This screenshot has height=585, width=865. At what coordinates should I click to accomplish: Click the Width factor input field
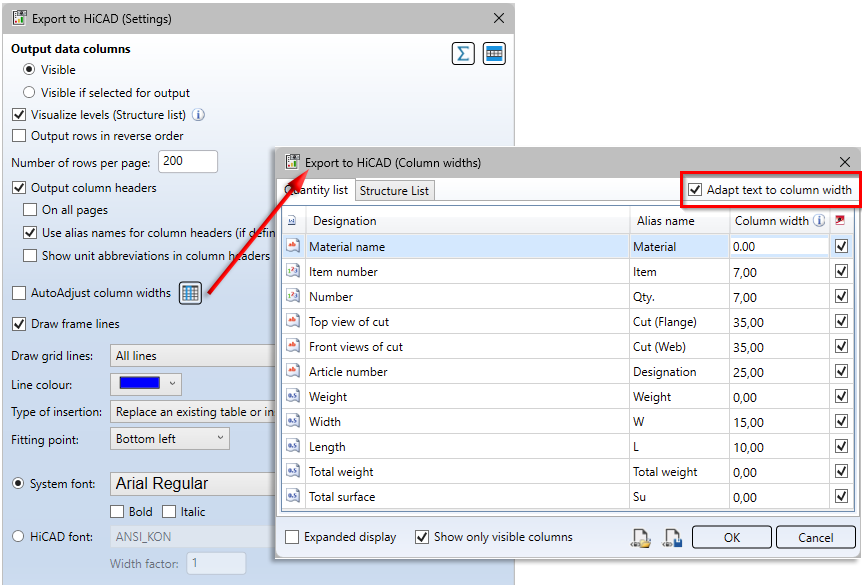click(216, 563)
